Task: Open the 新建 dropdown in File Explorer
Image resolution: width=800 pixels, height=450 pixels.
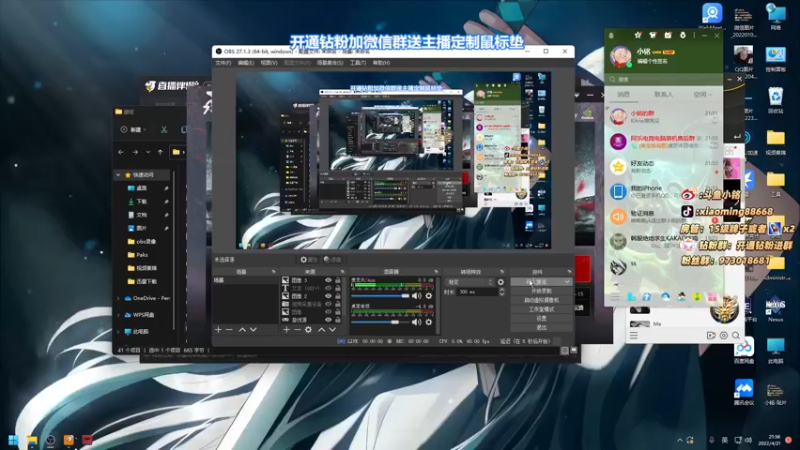Action: [x=134, y=130]
